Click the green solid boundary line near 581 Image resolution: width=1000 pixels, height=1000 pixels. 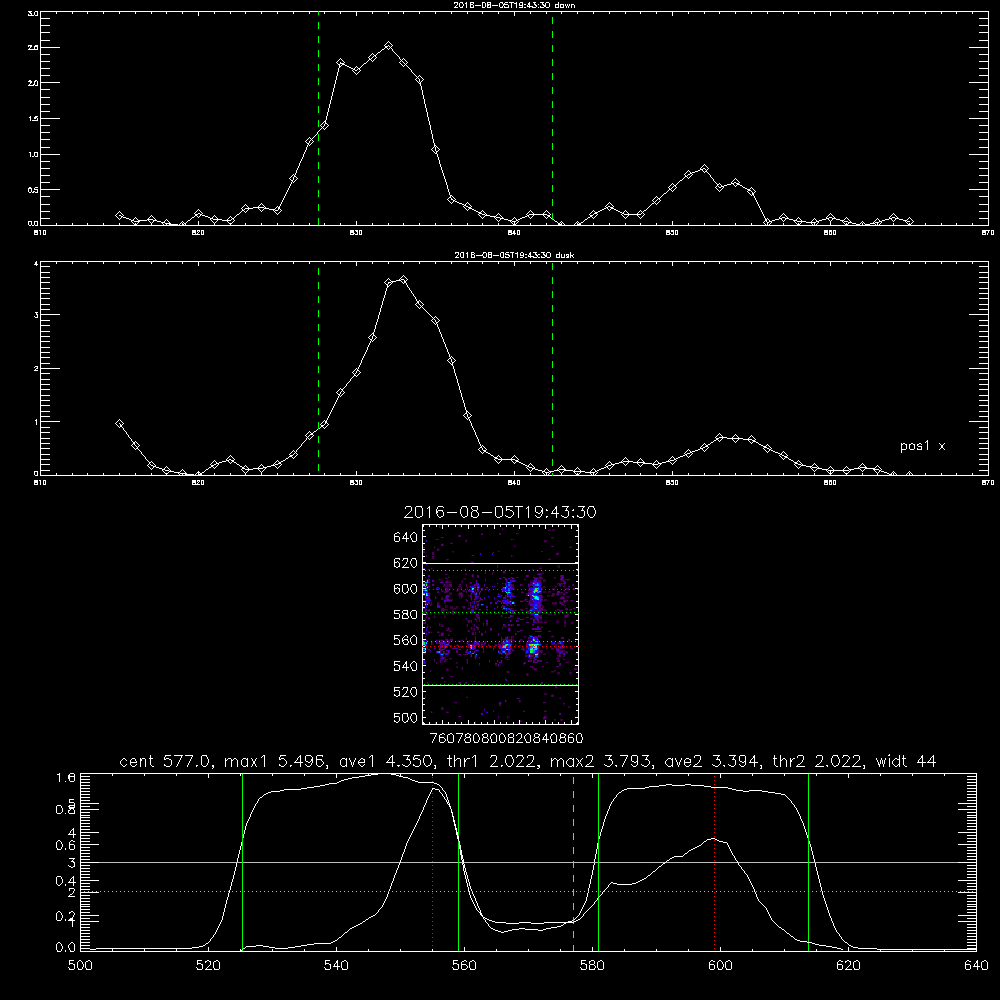[x=598, y=862]
